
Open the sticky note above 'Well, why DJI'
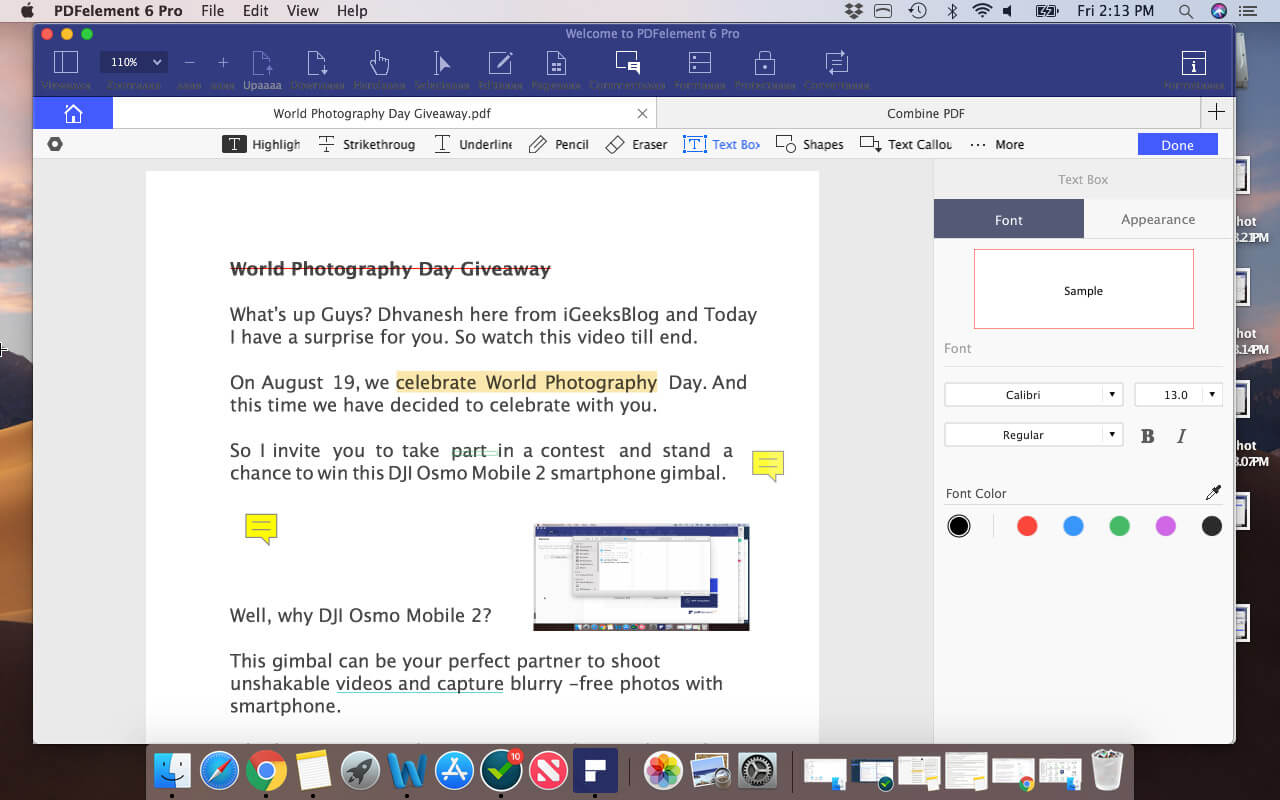tap(261, 528)
